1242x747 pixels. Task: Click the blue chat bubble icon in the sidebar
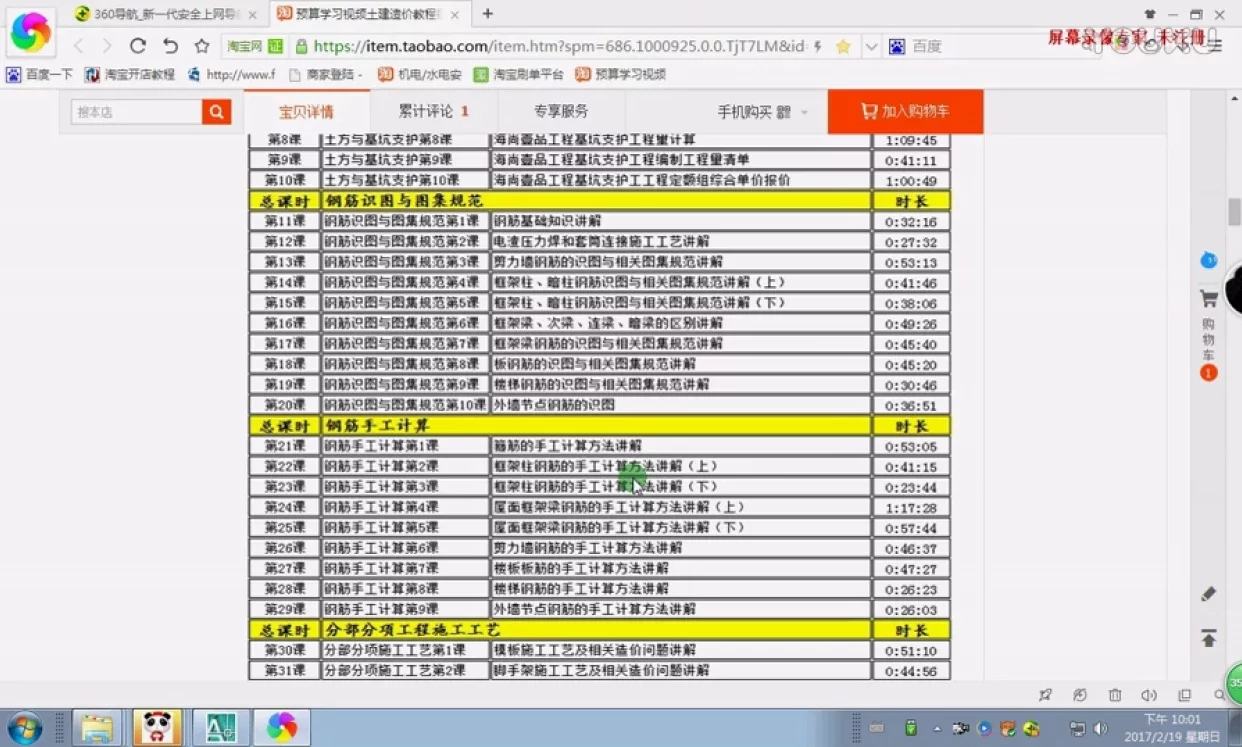click(x=1209, y=259)
